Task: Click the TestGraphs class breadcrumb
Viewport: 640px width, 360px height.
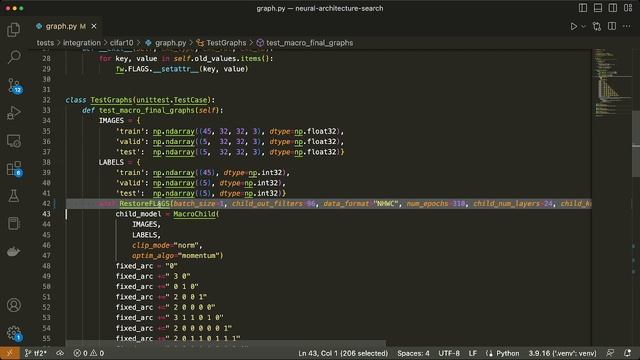Action: coord(222,43)
